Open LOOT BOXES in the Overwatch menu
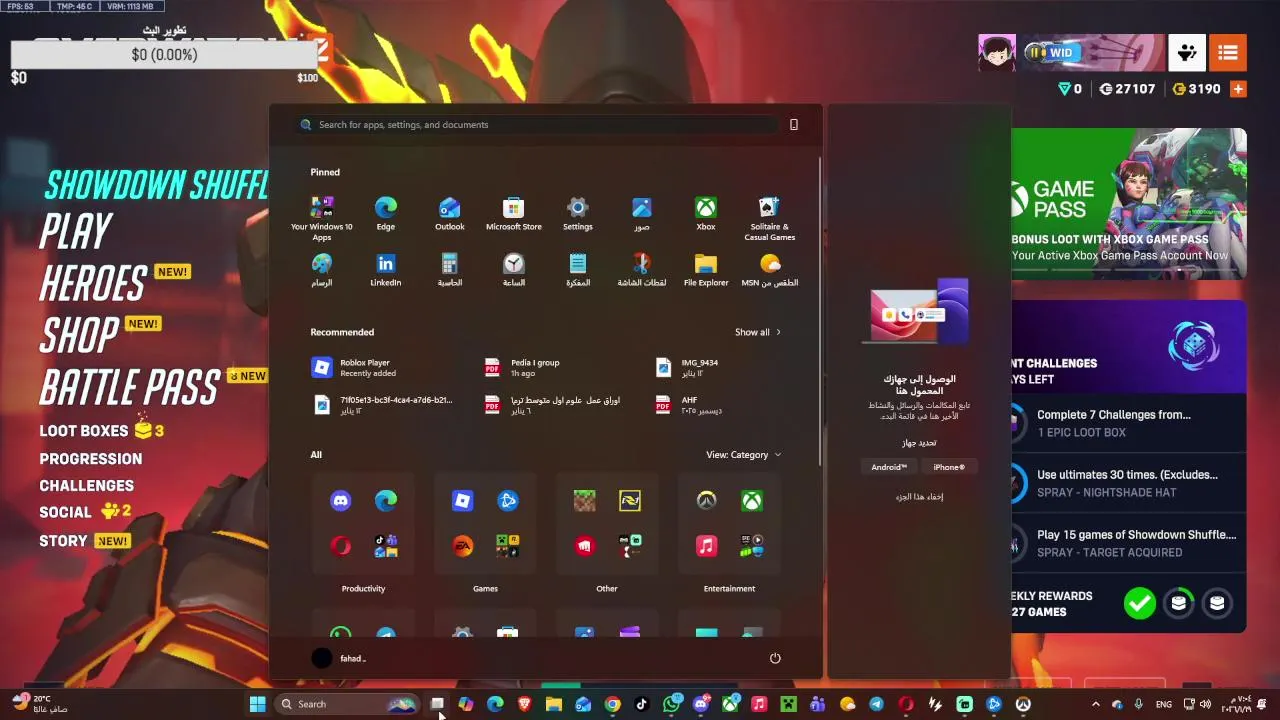 (x=84, y=431)
